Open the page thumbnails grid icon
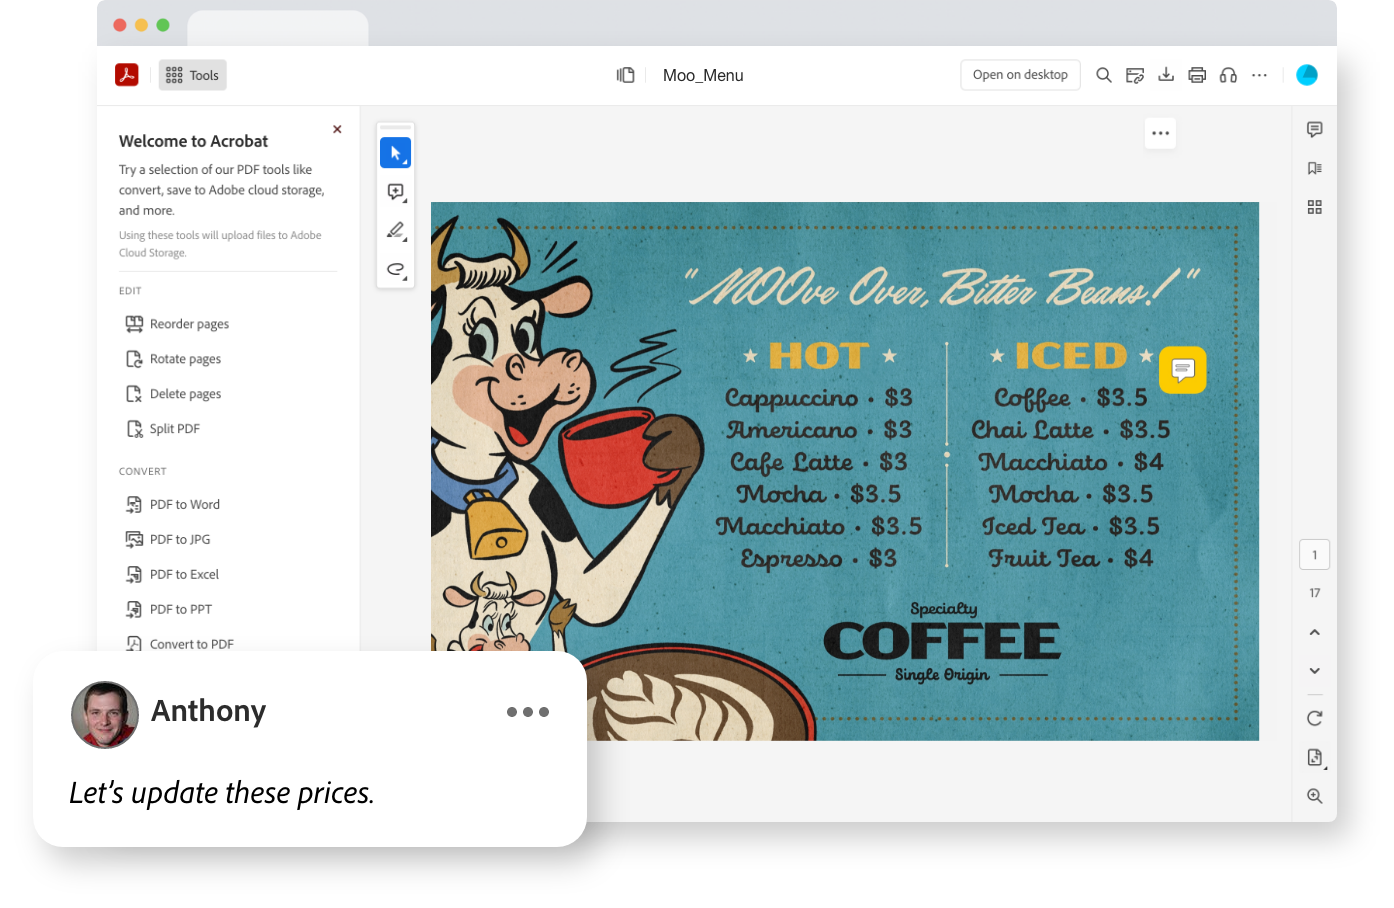 point(1315,207)
